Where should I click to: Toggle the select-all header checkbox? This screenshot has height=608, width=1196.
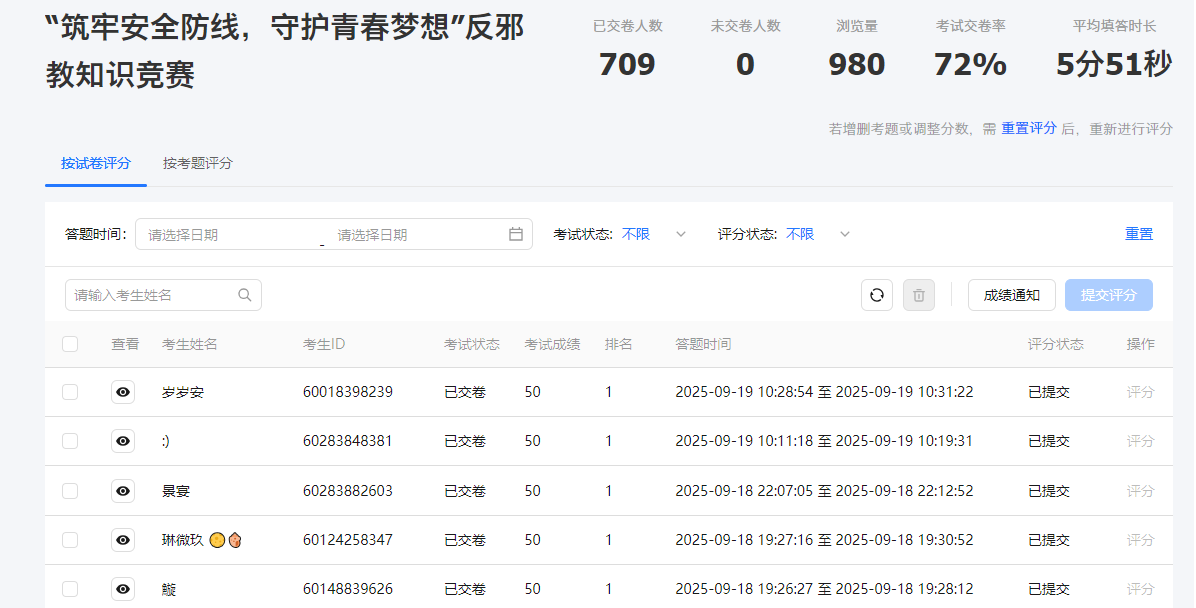70,344
